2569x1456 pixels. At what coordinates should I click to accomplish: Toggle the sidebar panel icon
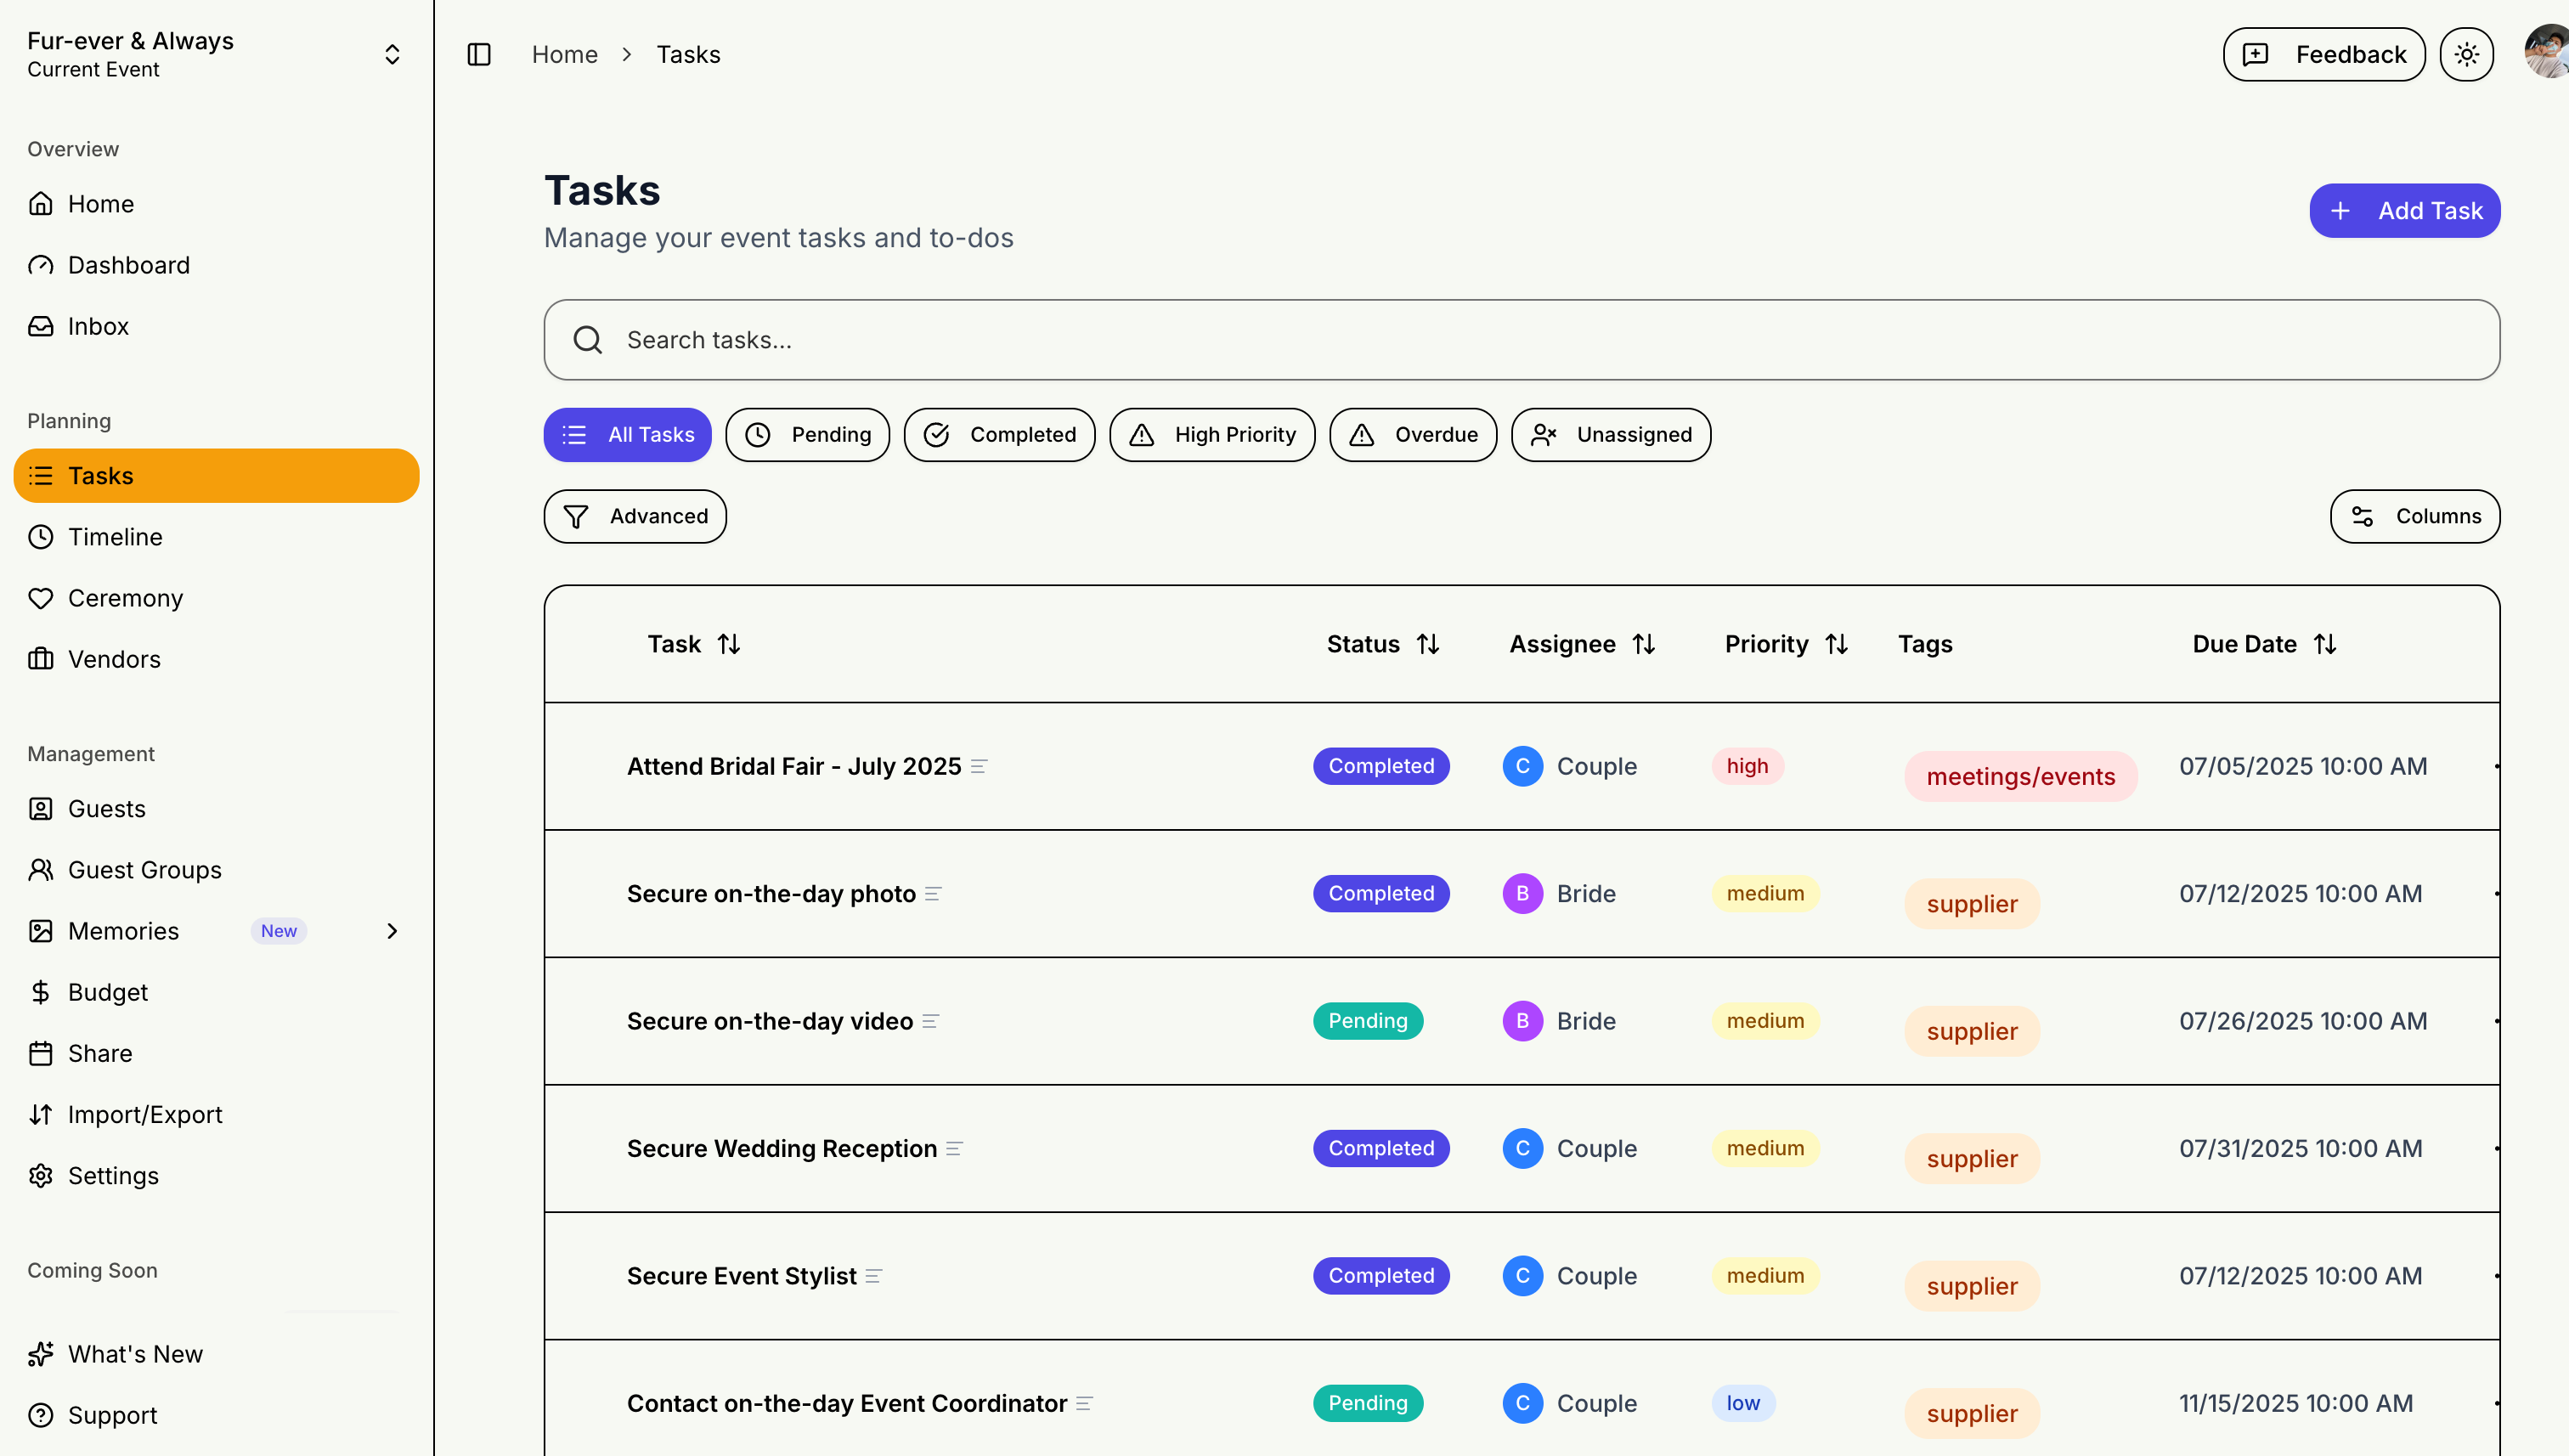[x=479, y=54]
